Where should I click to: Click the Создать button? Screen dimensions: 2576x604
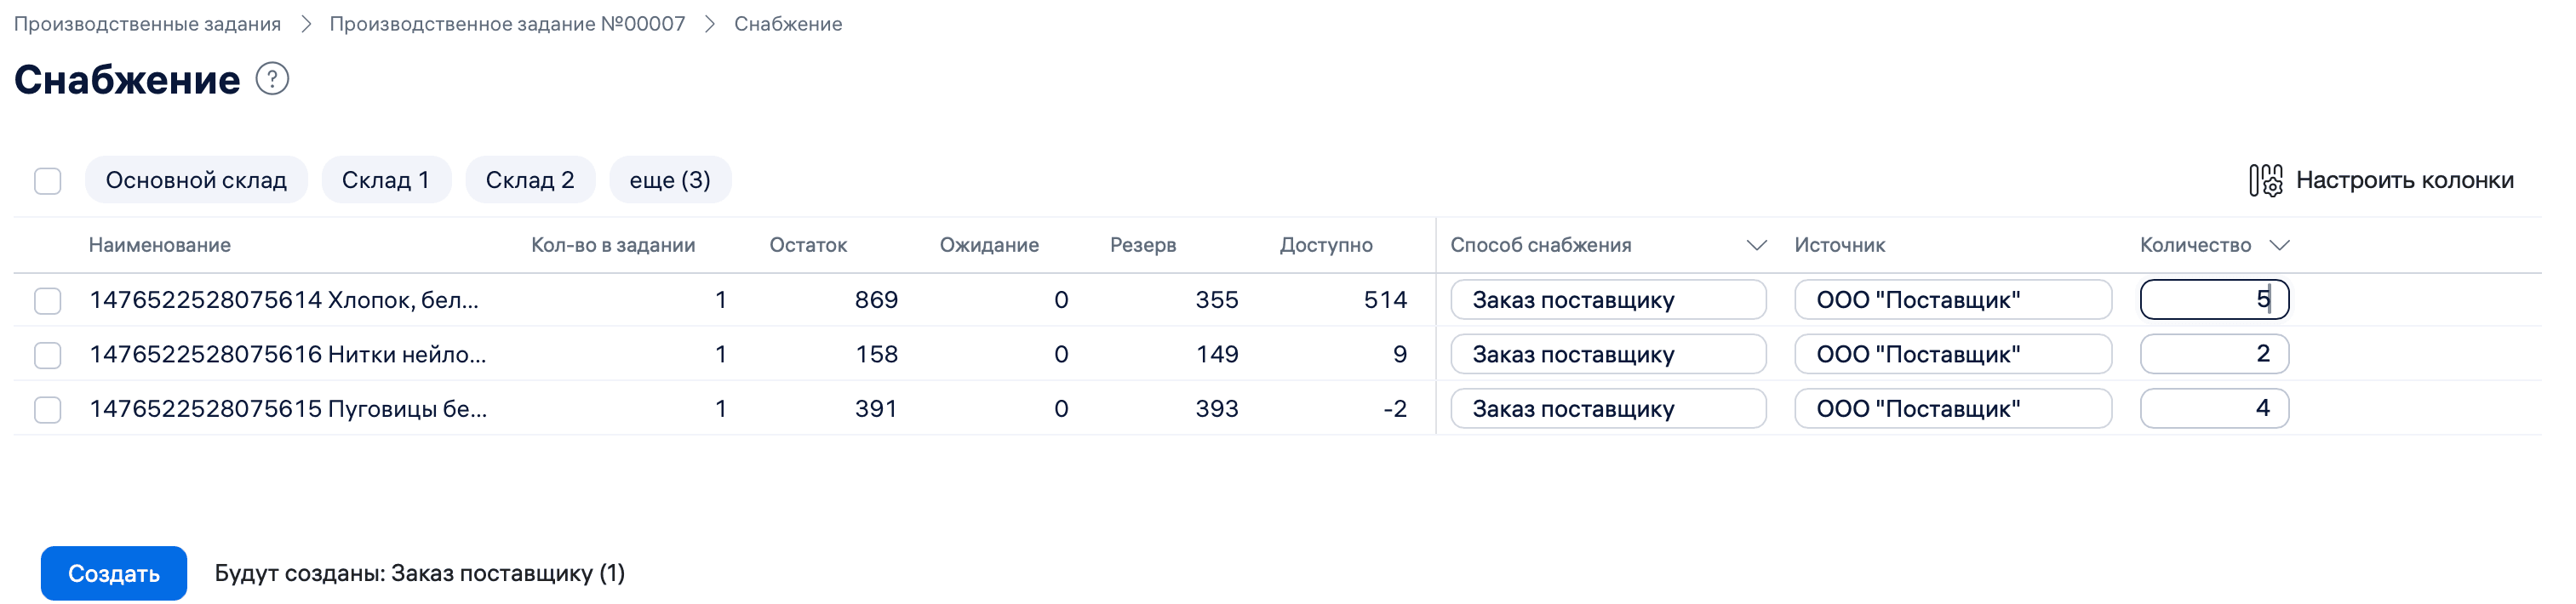point(113,573)
